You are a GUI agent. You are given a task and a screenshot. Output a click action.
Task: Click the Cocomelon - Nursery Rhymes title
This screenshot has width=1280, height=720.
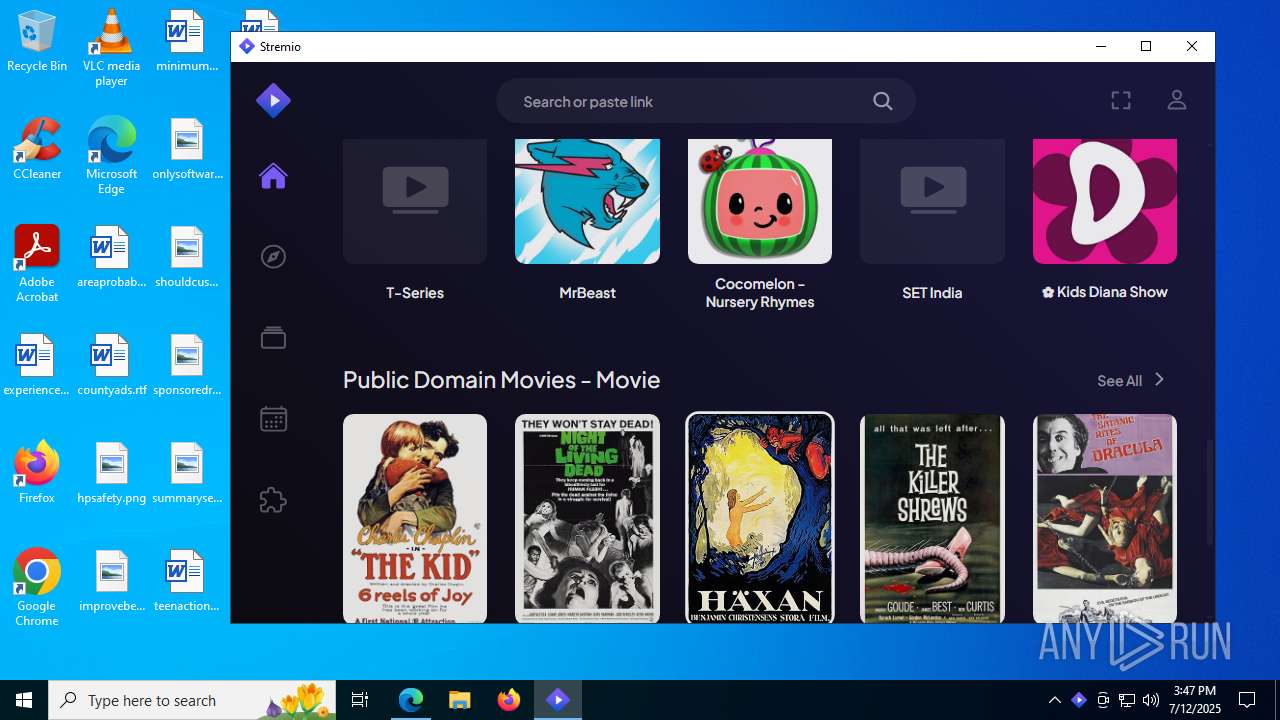pyautogui.click(x=760, y=293)
